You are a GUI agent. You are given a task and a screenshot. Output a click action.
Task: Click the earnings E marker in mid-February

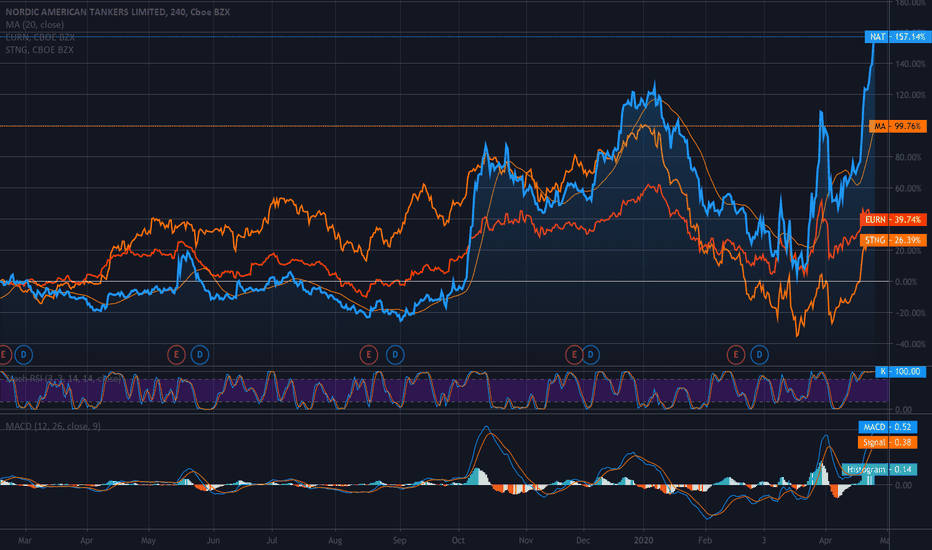click(x=736, y=355)
